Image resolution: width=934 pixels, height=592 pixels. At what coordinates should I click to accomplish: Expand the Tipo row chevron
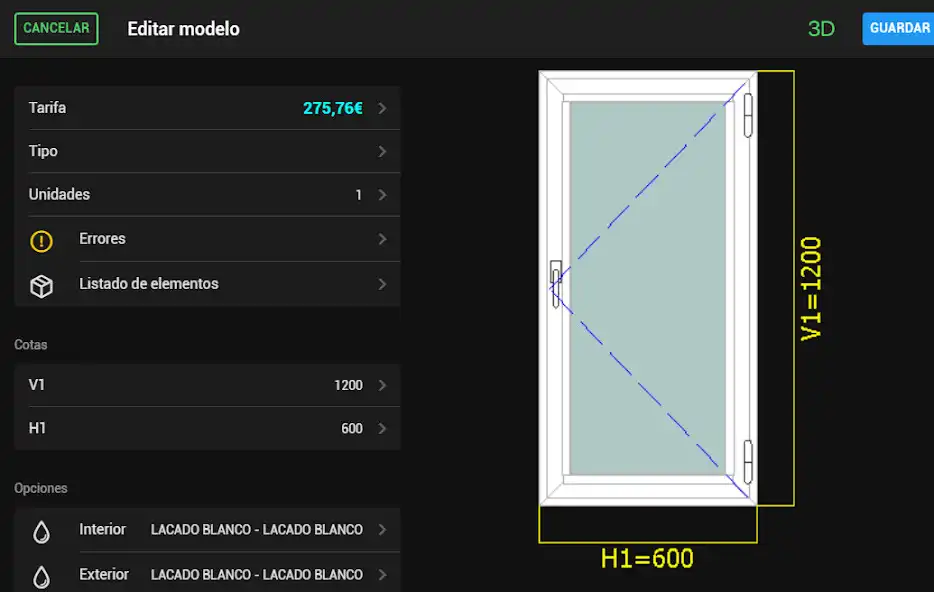pyautogui.click(x=382, y=152)
